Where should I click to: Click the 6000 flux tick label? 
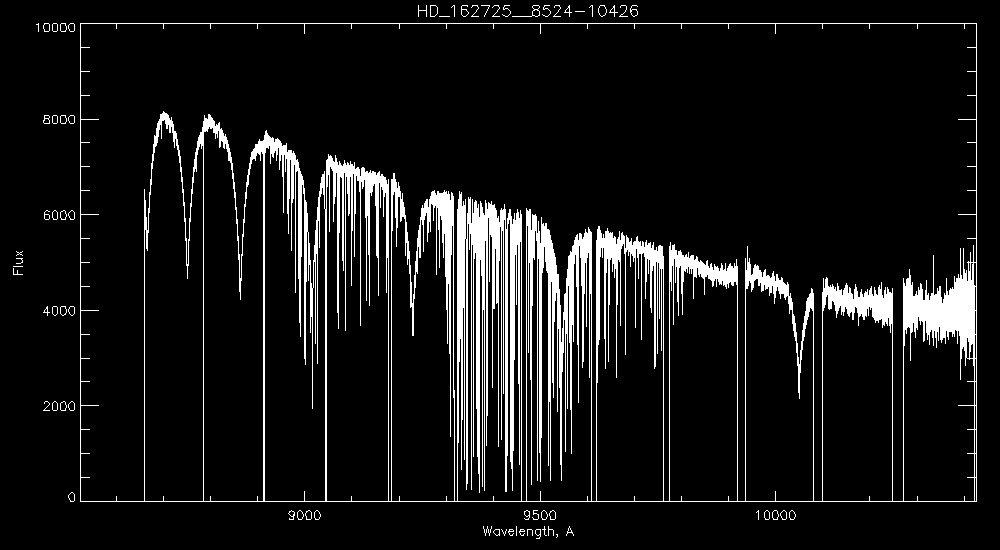[59, 215]
